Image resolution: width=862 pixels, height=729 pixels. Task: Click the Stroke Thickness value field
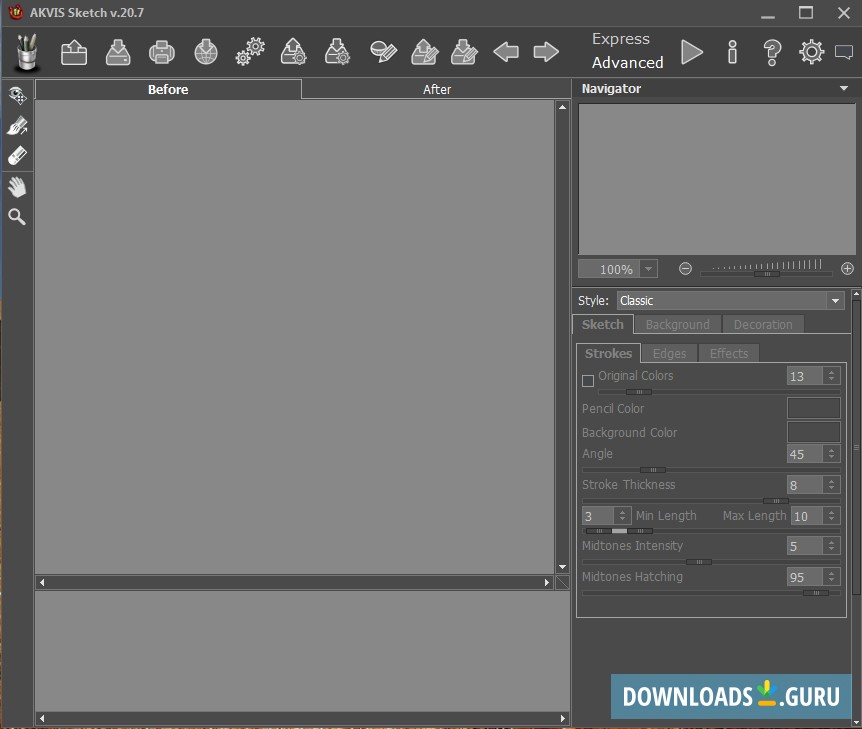click(x=805, y=485)
